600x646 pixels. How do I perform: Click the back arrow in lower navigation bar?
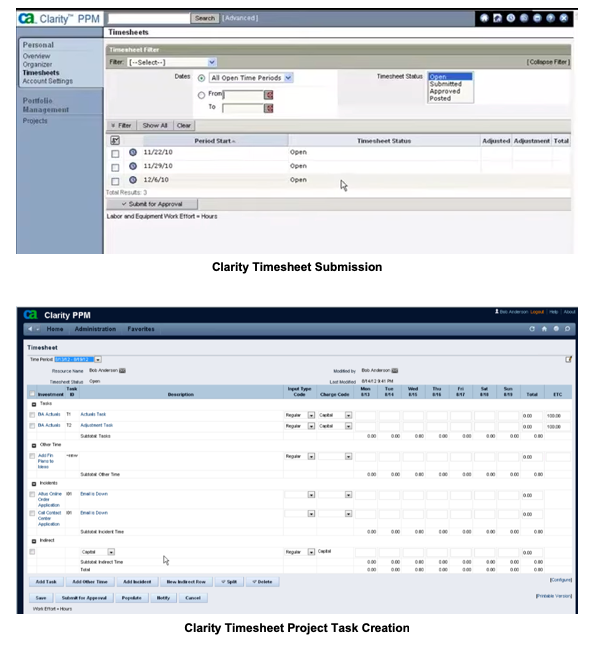[30, 329]
